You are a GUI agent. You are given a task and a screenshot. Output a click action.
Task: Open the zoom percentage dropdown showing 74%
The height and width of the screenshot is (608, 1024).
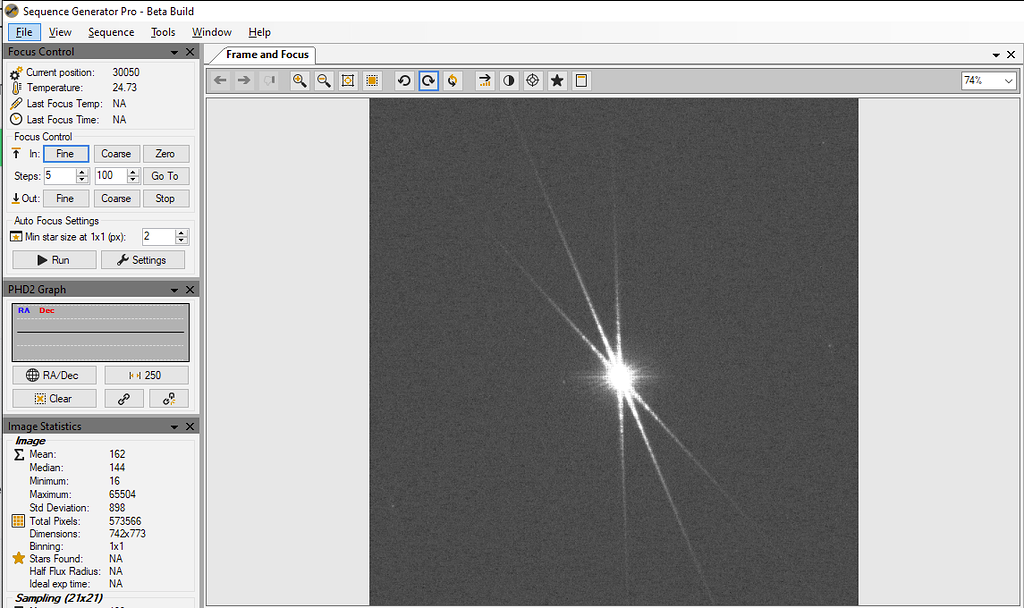[1009, 80]
